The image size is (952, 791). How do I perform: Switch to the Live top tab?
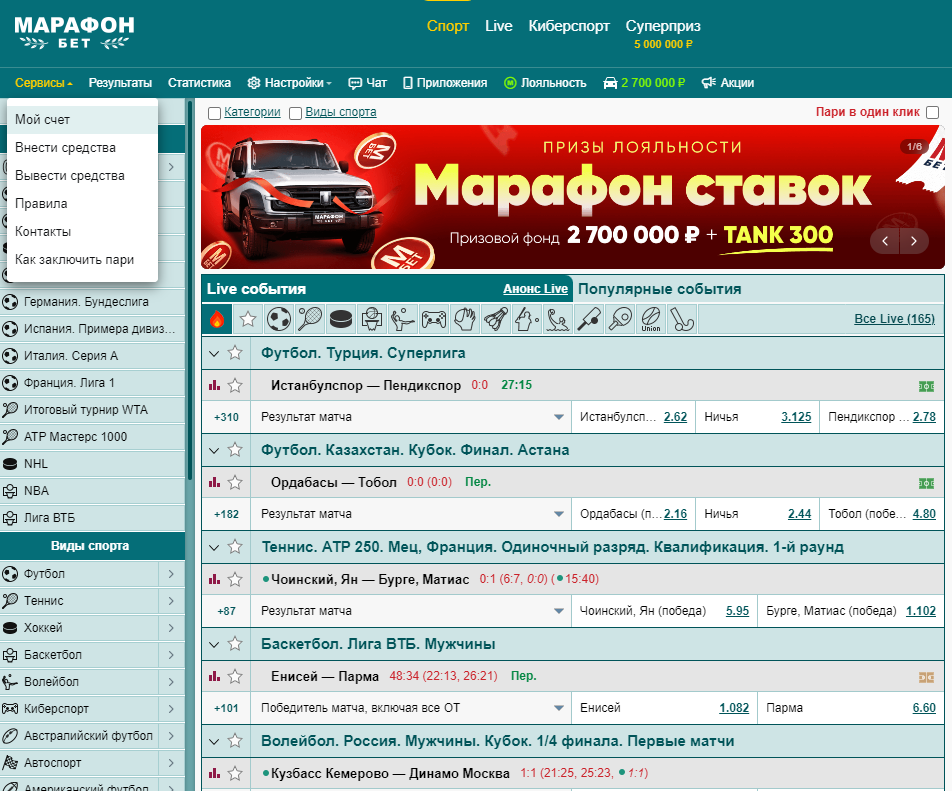(x=498, y=26)
